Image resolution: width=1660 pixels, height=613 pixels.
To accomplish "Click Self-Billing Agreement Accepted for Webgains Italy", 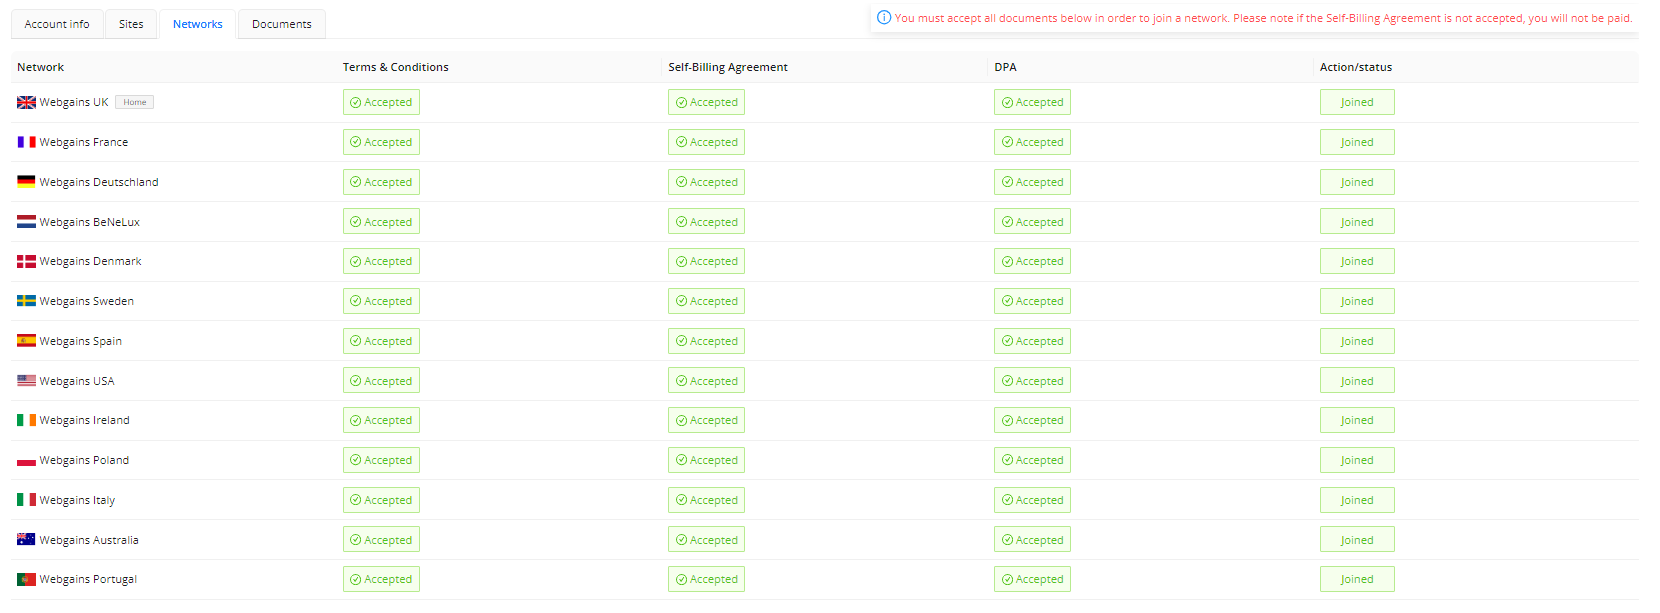I will [x=706, y=500].
